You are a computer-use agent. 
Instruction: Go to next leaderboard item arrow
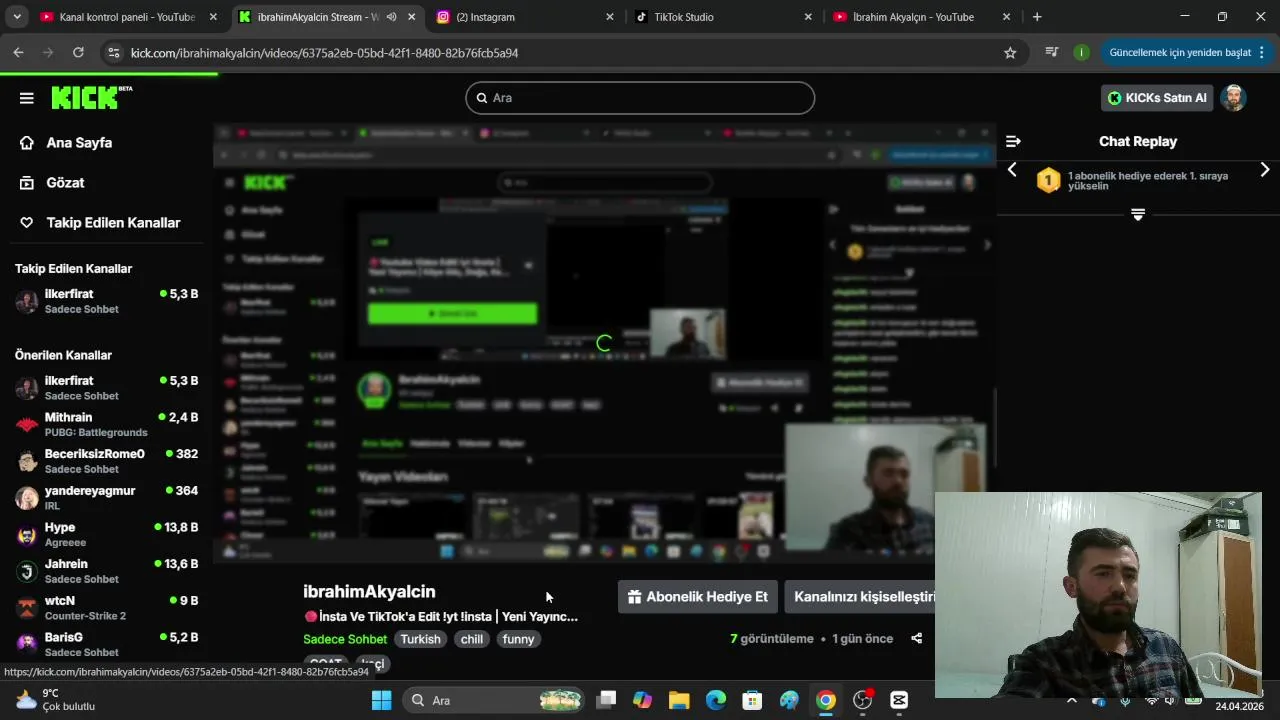1265,170
